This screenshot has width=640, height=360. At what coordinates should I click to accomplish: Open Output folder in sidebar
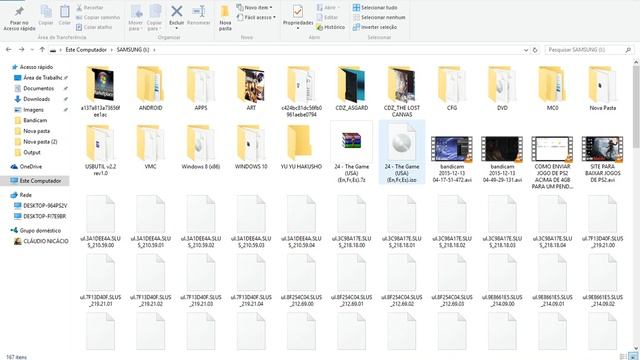pos(28,152)
